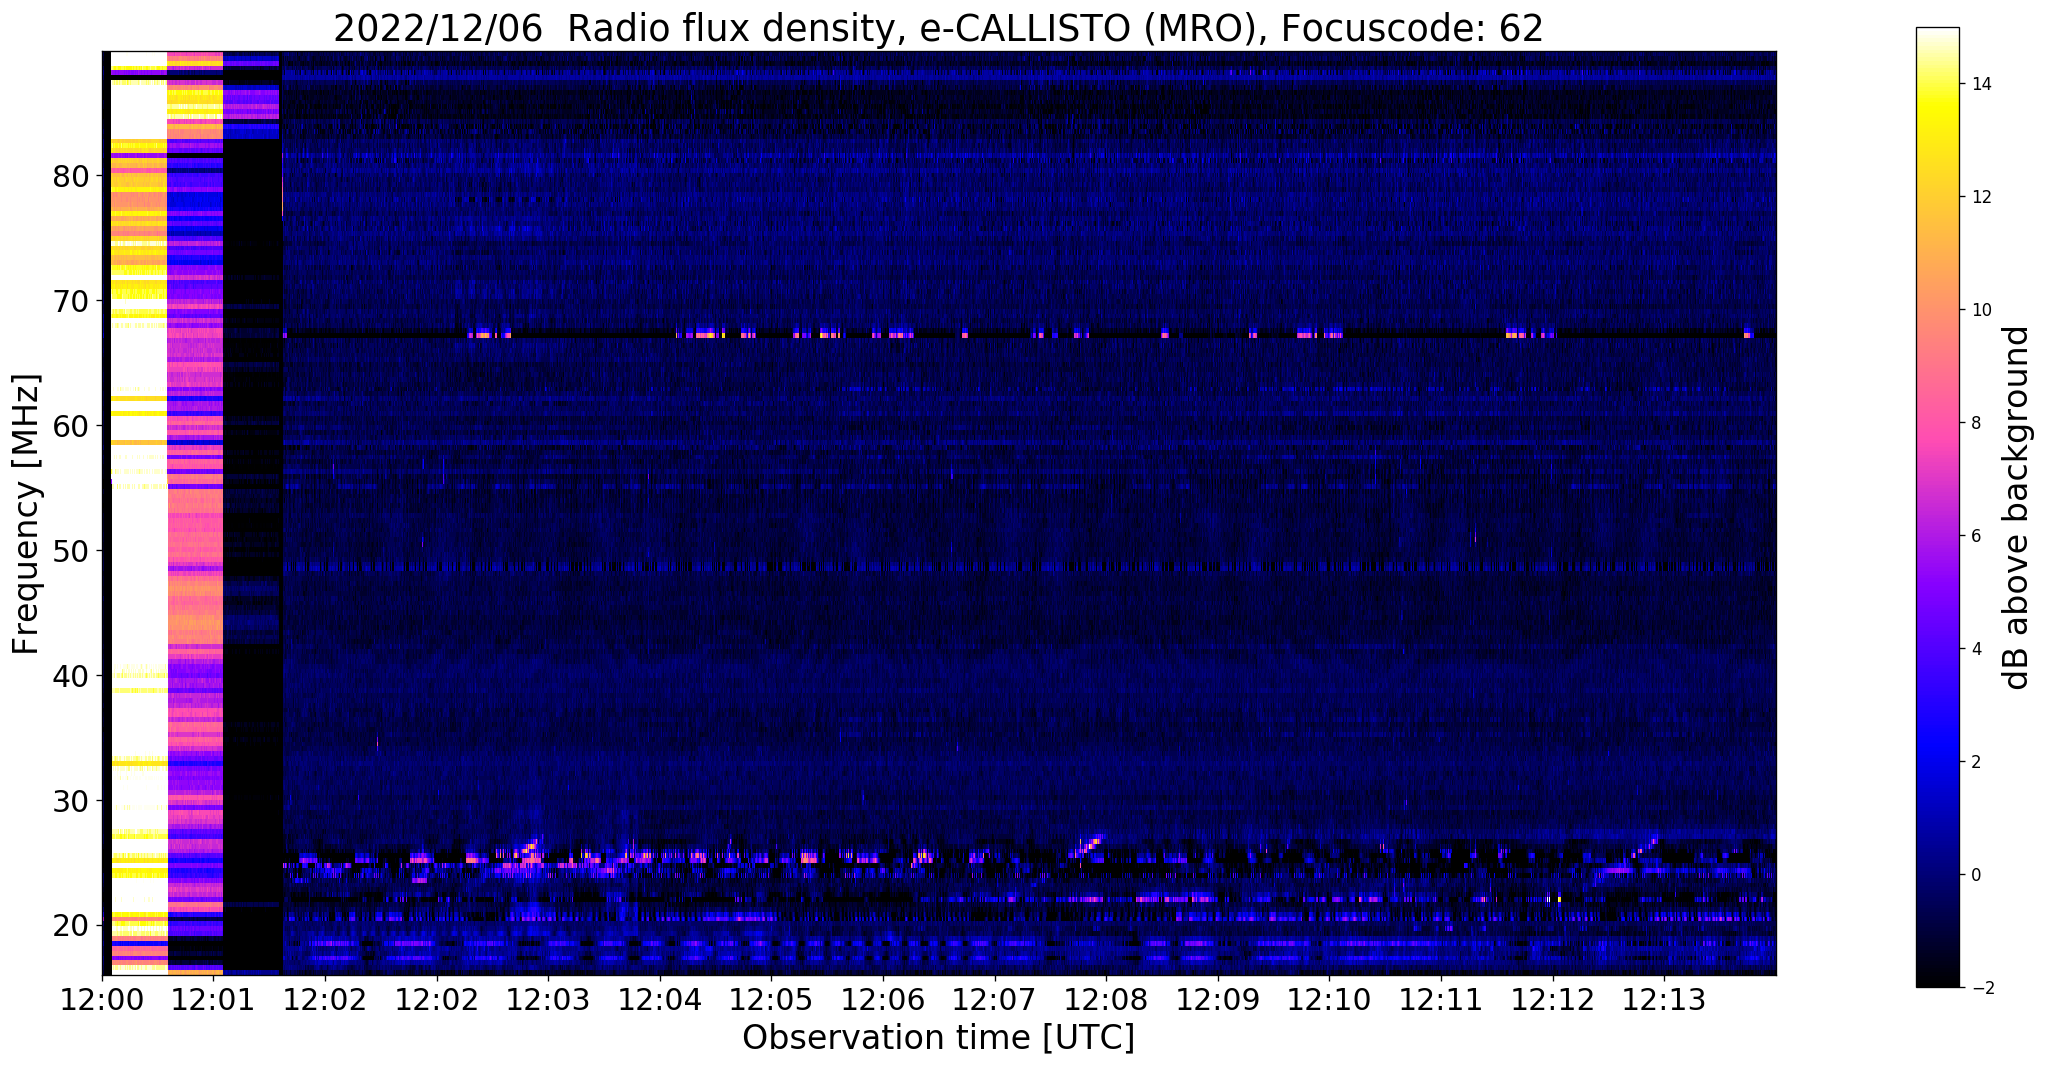Click the colorbar tick value 10

[1980, 310]
